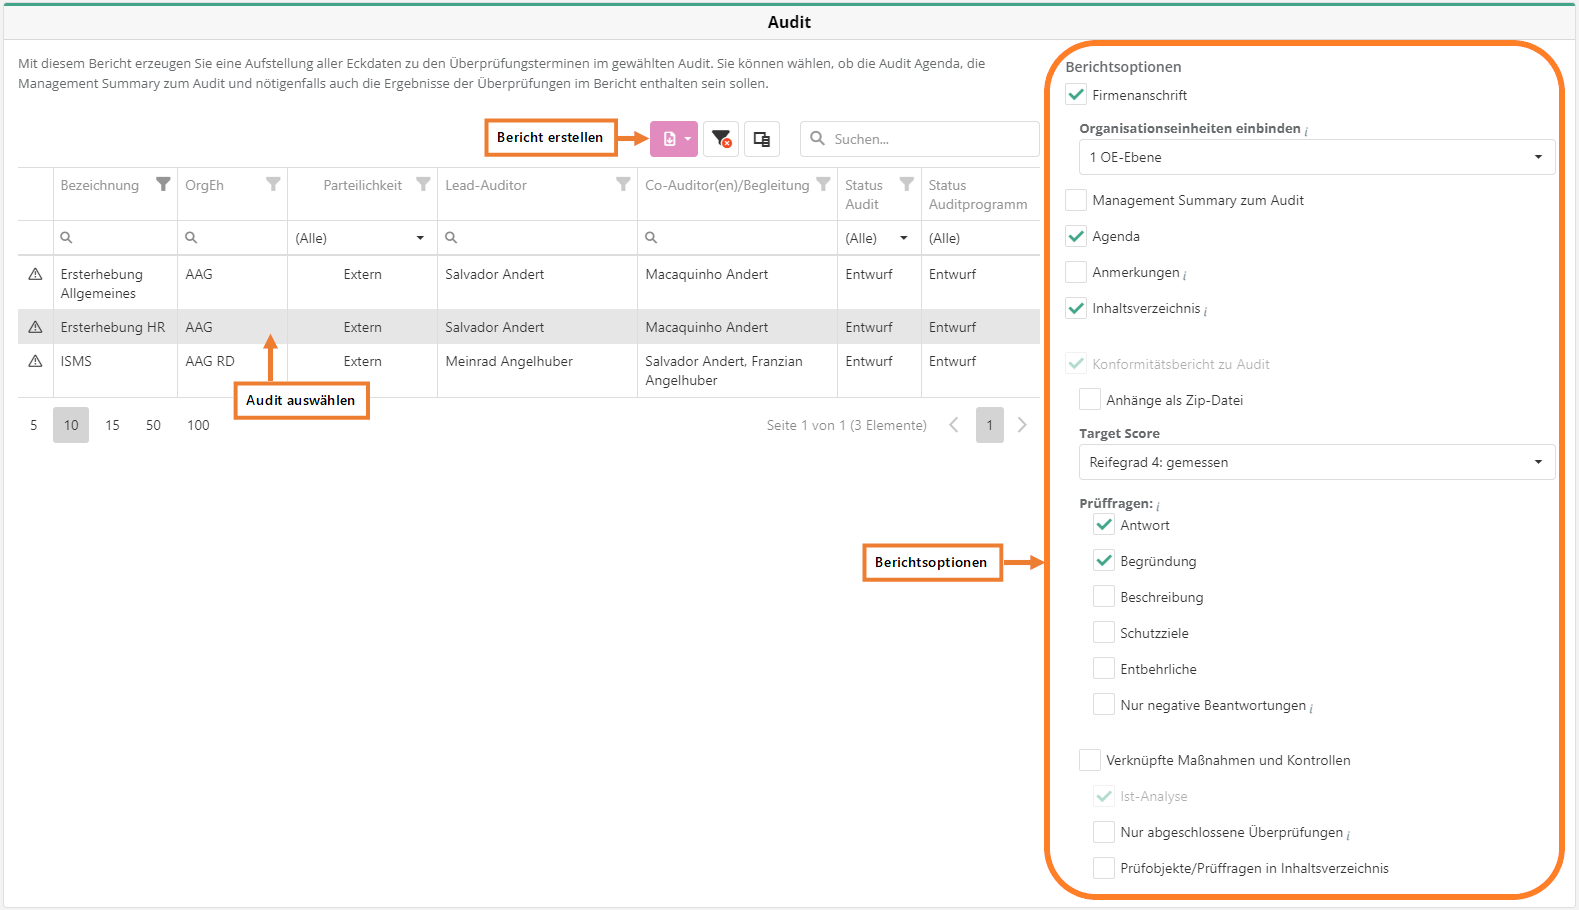Click the pink create report icon
Image resolution: width=1579 pixels, height=910 pixels.
[x=669, y=139]
